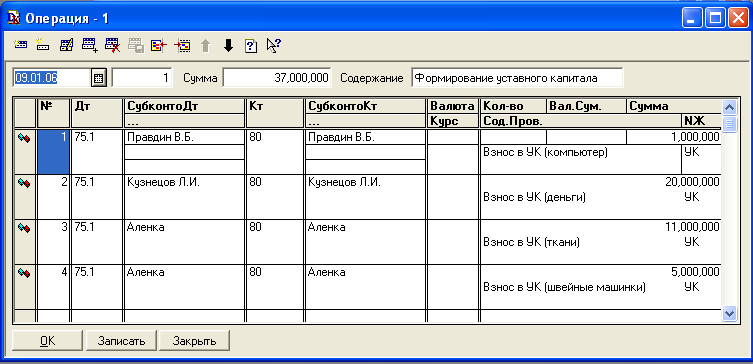Click the NЖ column header

point(701,121)
